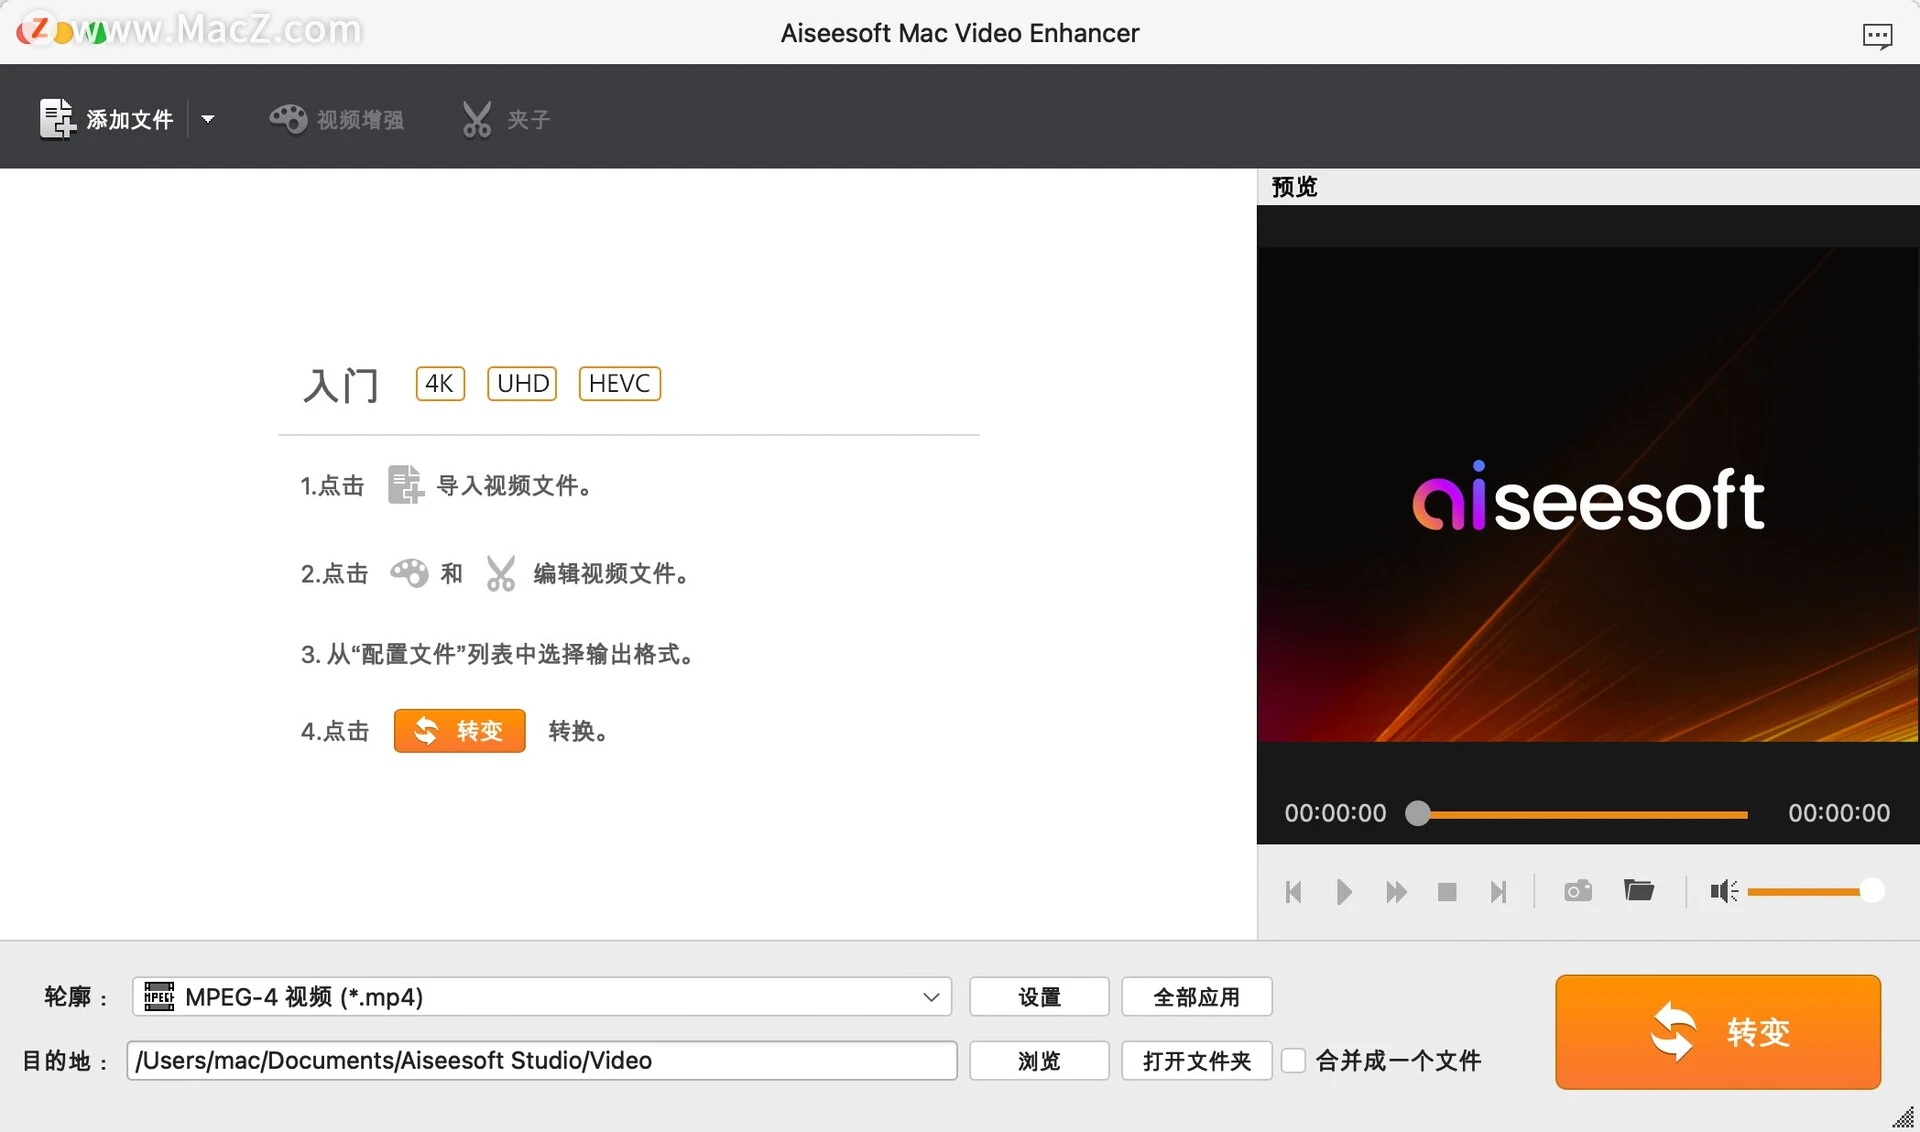Open the 轮廓 profile format dropdown

(x=541, y=997)
